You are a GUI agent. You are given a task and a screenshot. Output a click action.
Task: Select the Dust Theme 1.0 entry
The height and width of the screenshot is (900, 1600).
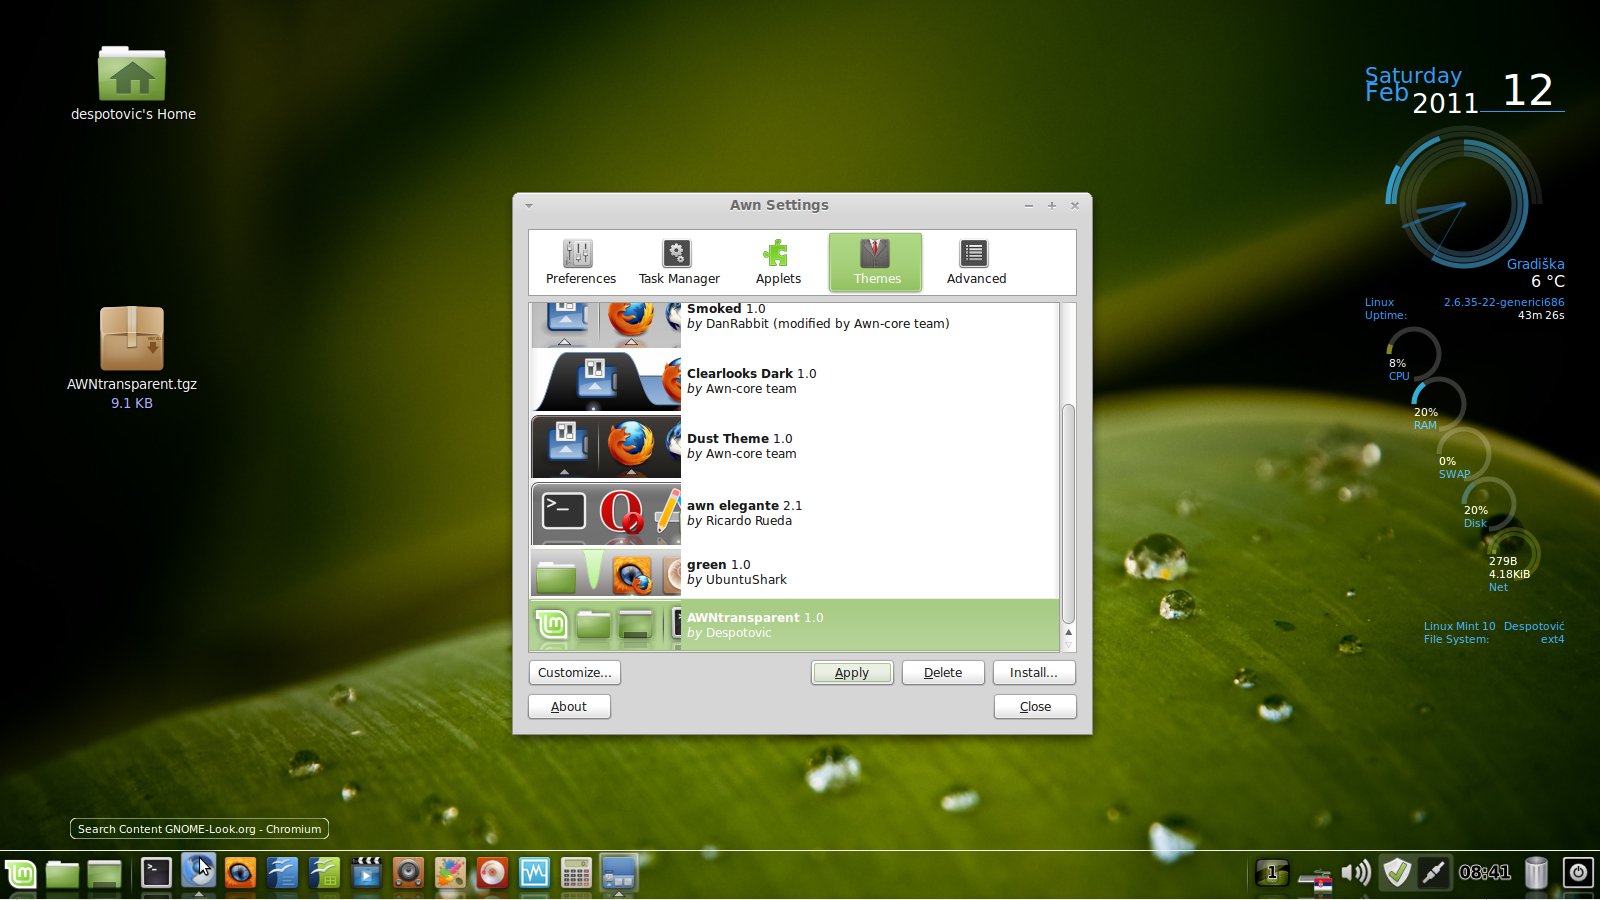(794, 446)
